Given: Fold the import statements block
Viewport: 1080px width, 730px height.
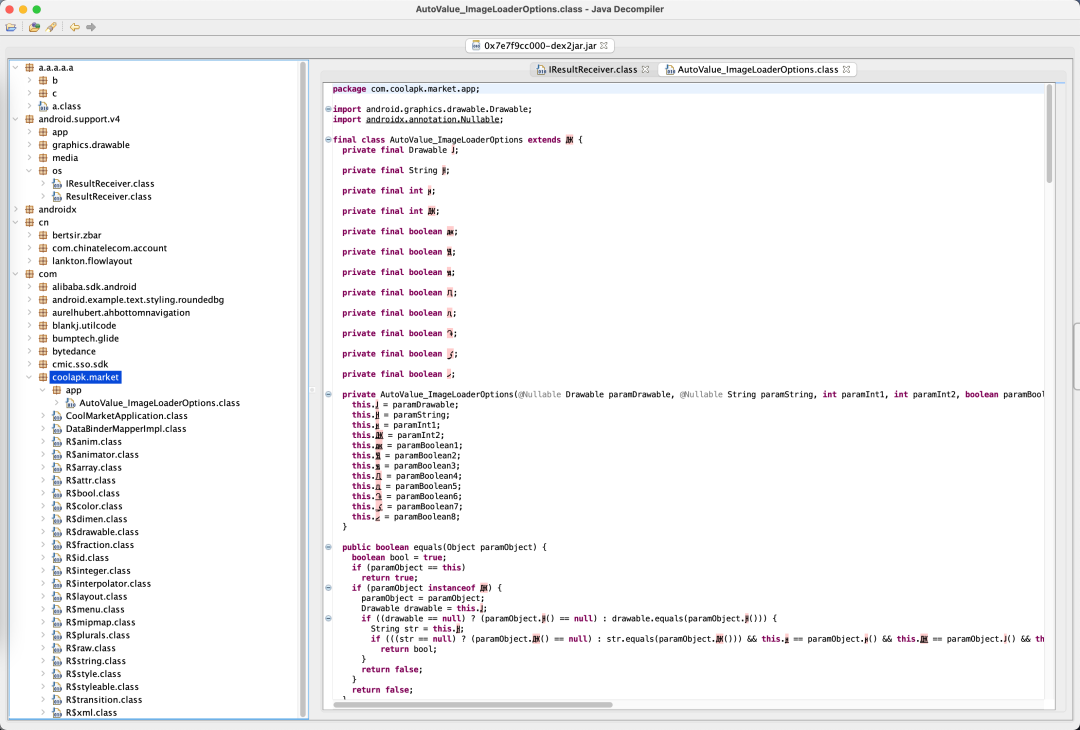Looking at the screenshot, I should click(328, 109).
